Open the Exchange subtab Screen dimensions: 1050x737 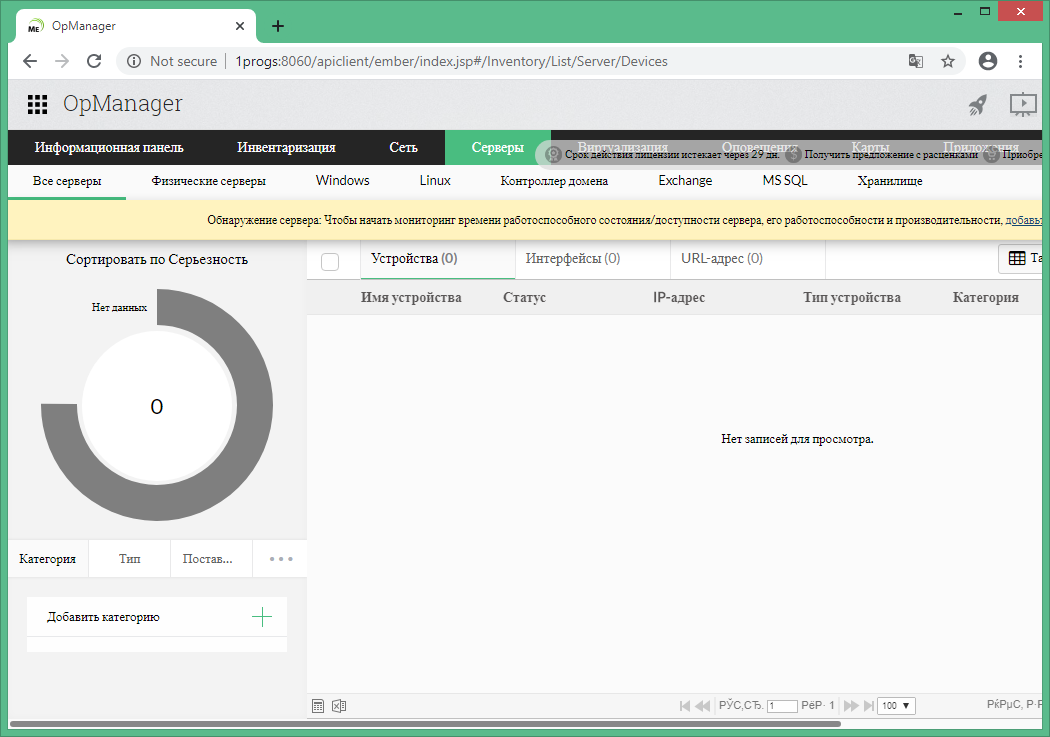click(685, 181)
